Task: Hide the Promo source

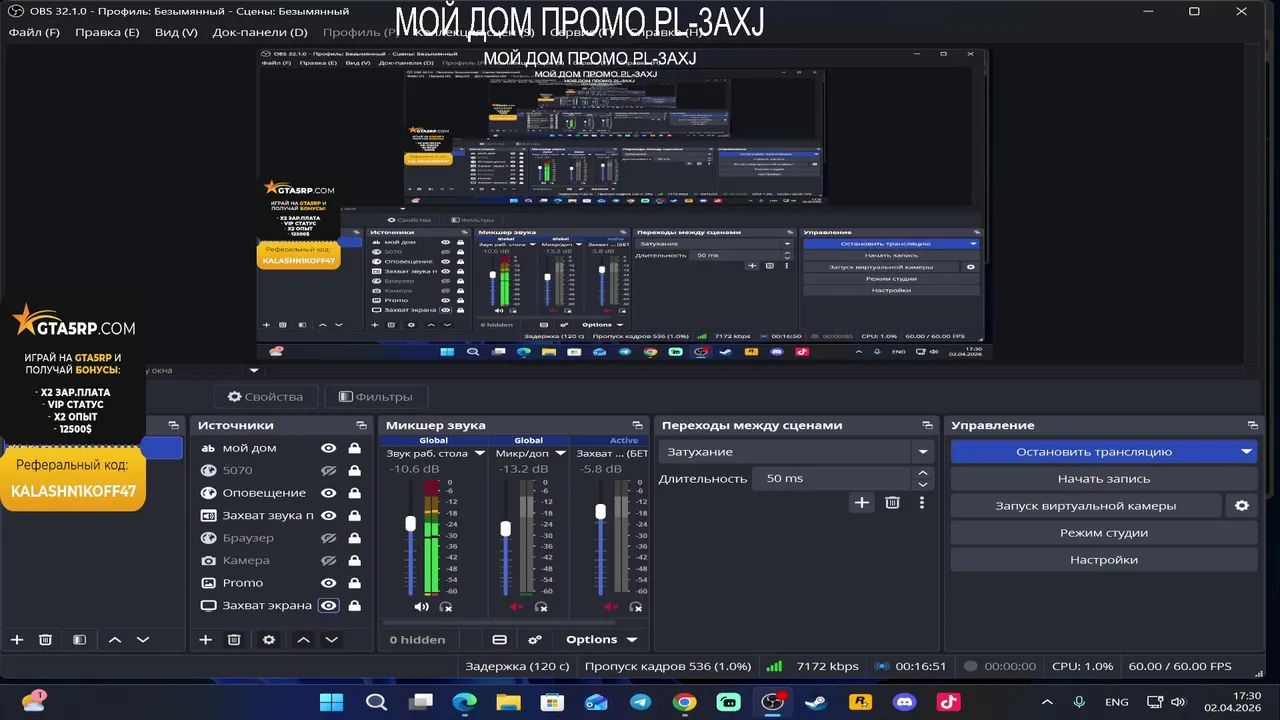Action: (x=328, y=583)
